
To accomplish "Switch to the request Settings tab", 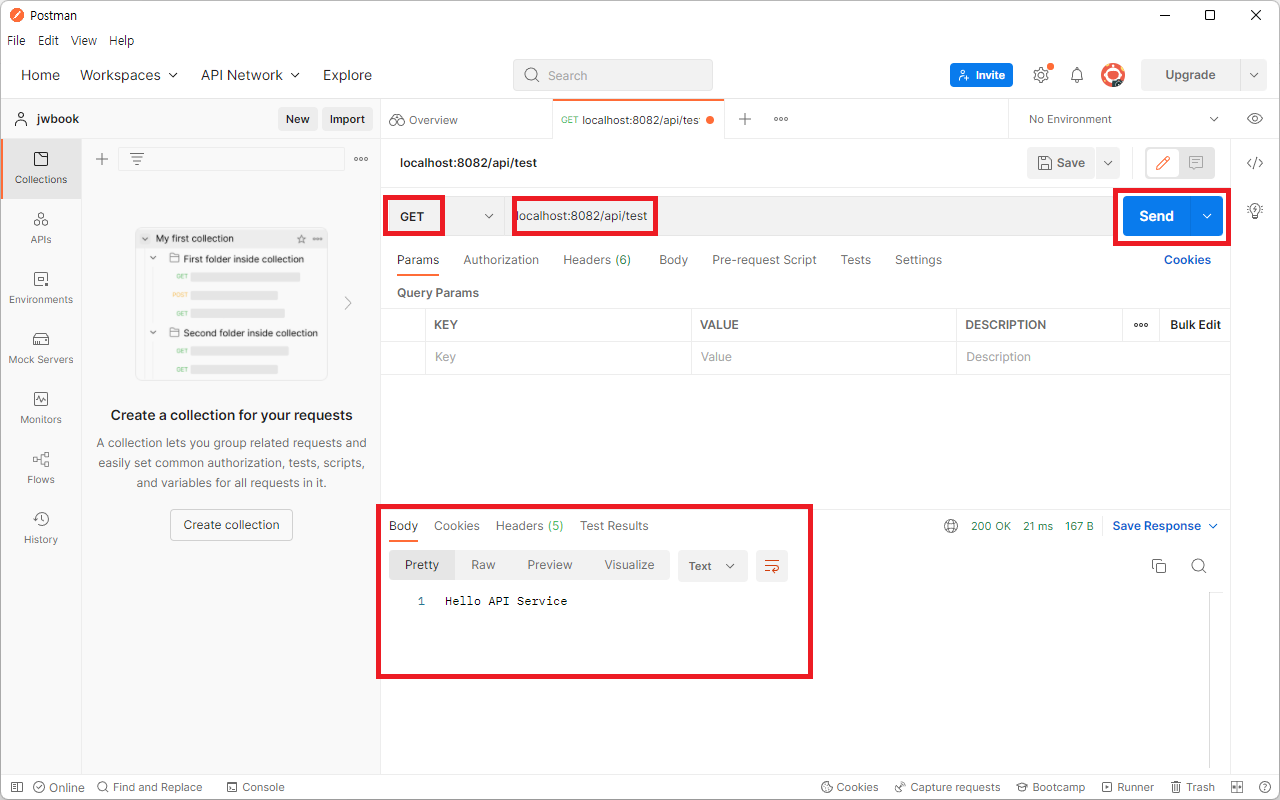I will tap(918, 260).
